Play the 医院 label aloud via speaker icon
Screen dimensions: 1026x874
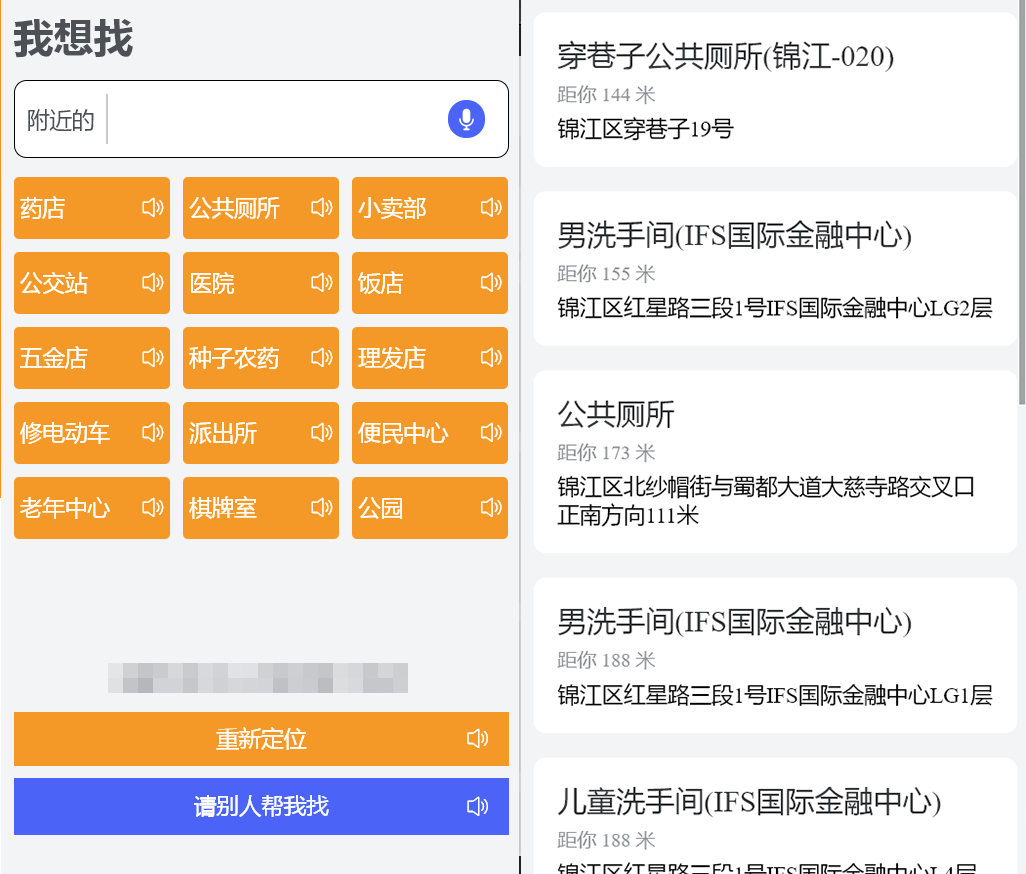point(321,283)
